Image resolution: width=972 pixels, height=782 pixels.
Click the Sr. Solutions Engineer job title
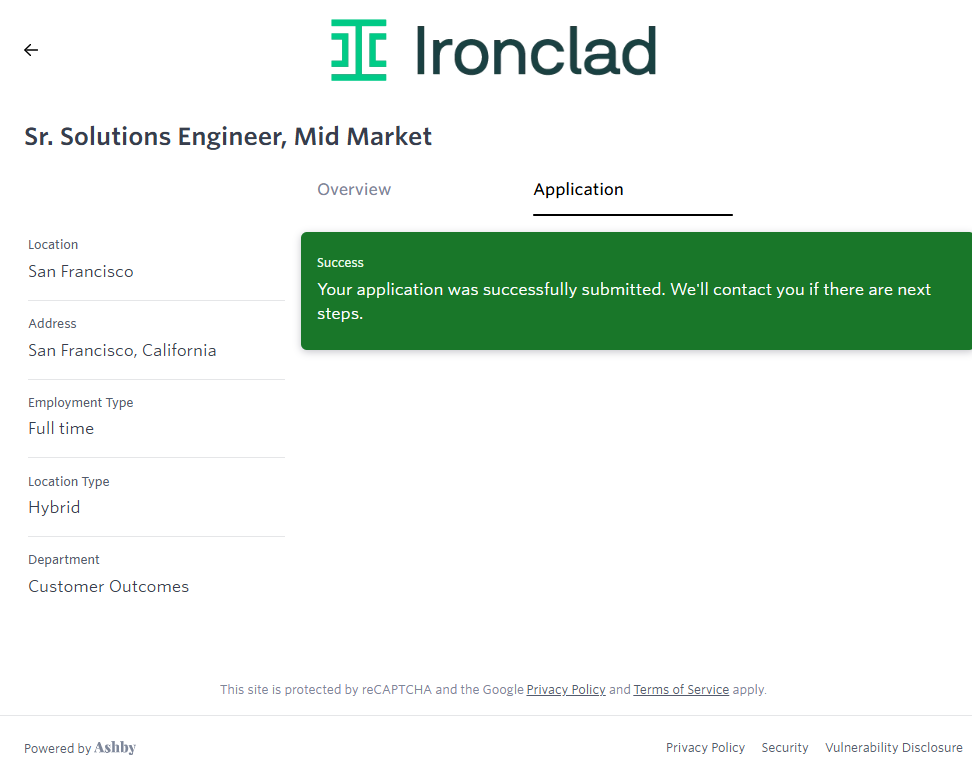point(228,137)
